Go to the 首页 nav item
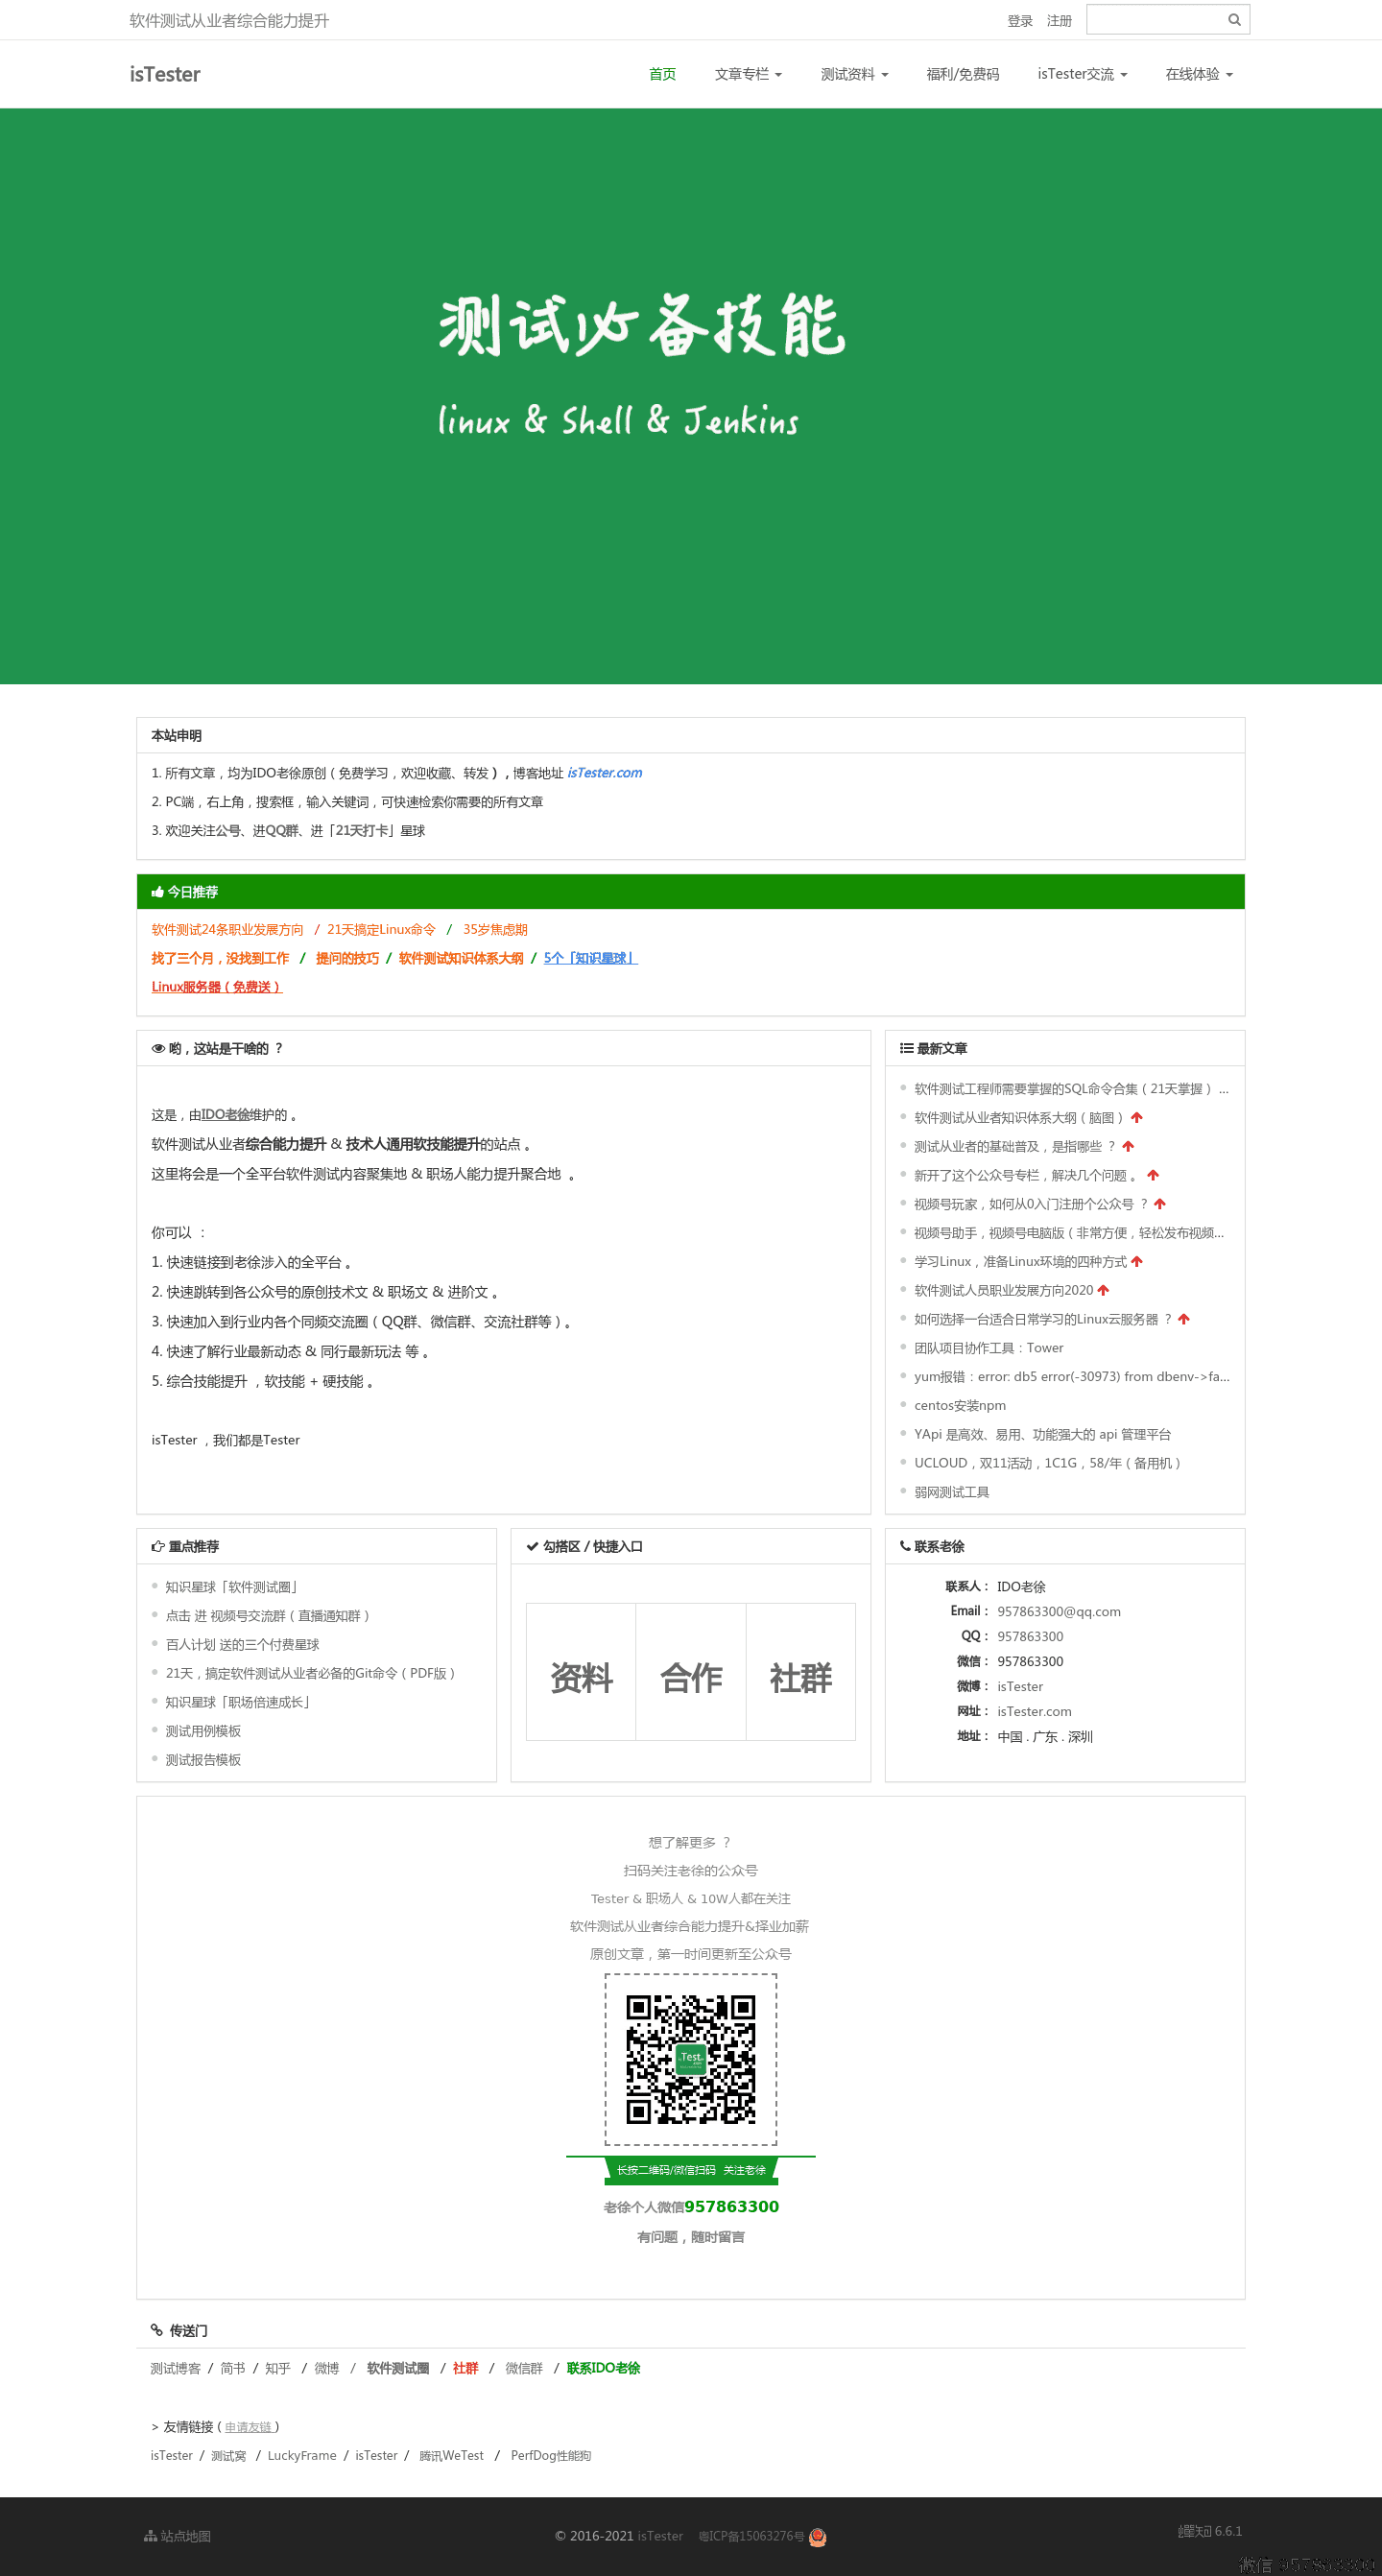1382x2576 pixels. coord(662,74)
